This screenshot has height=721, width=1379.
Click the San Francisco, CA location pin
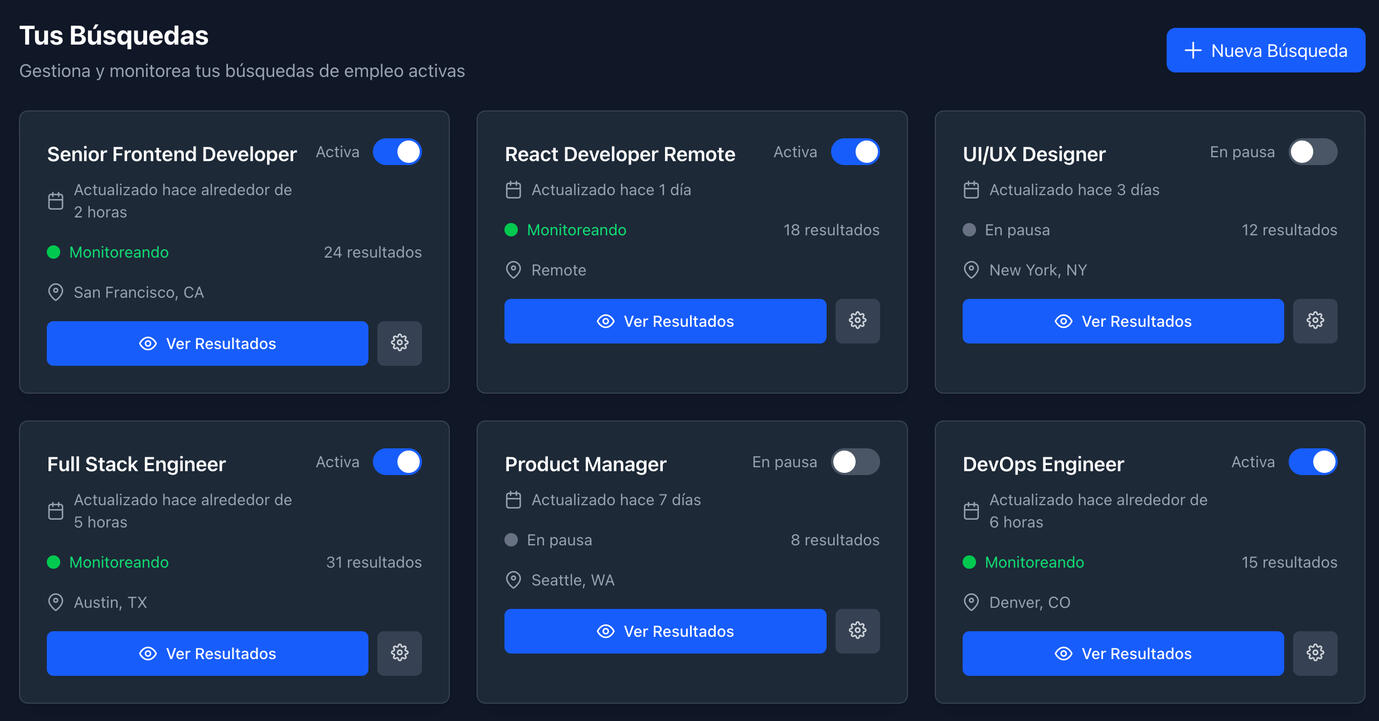coord(56,293)
